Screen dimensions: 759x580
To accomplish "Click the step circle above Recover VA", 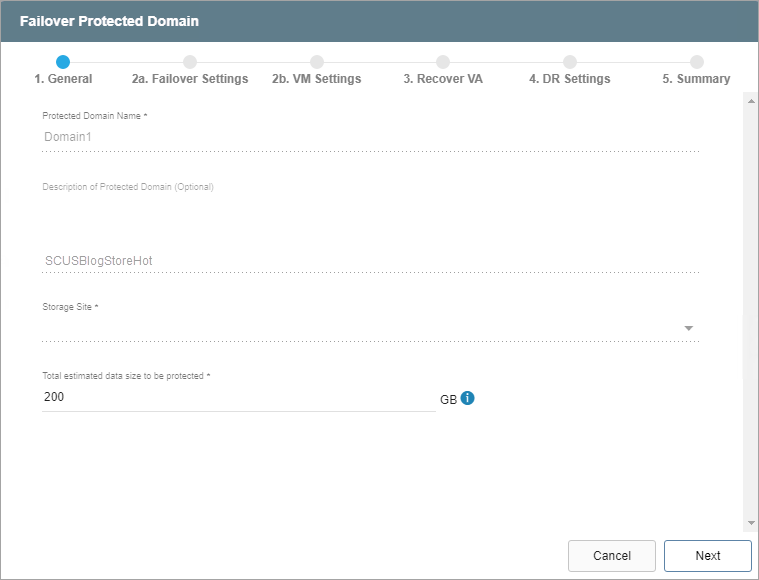I will coord(443,62).
